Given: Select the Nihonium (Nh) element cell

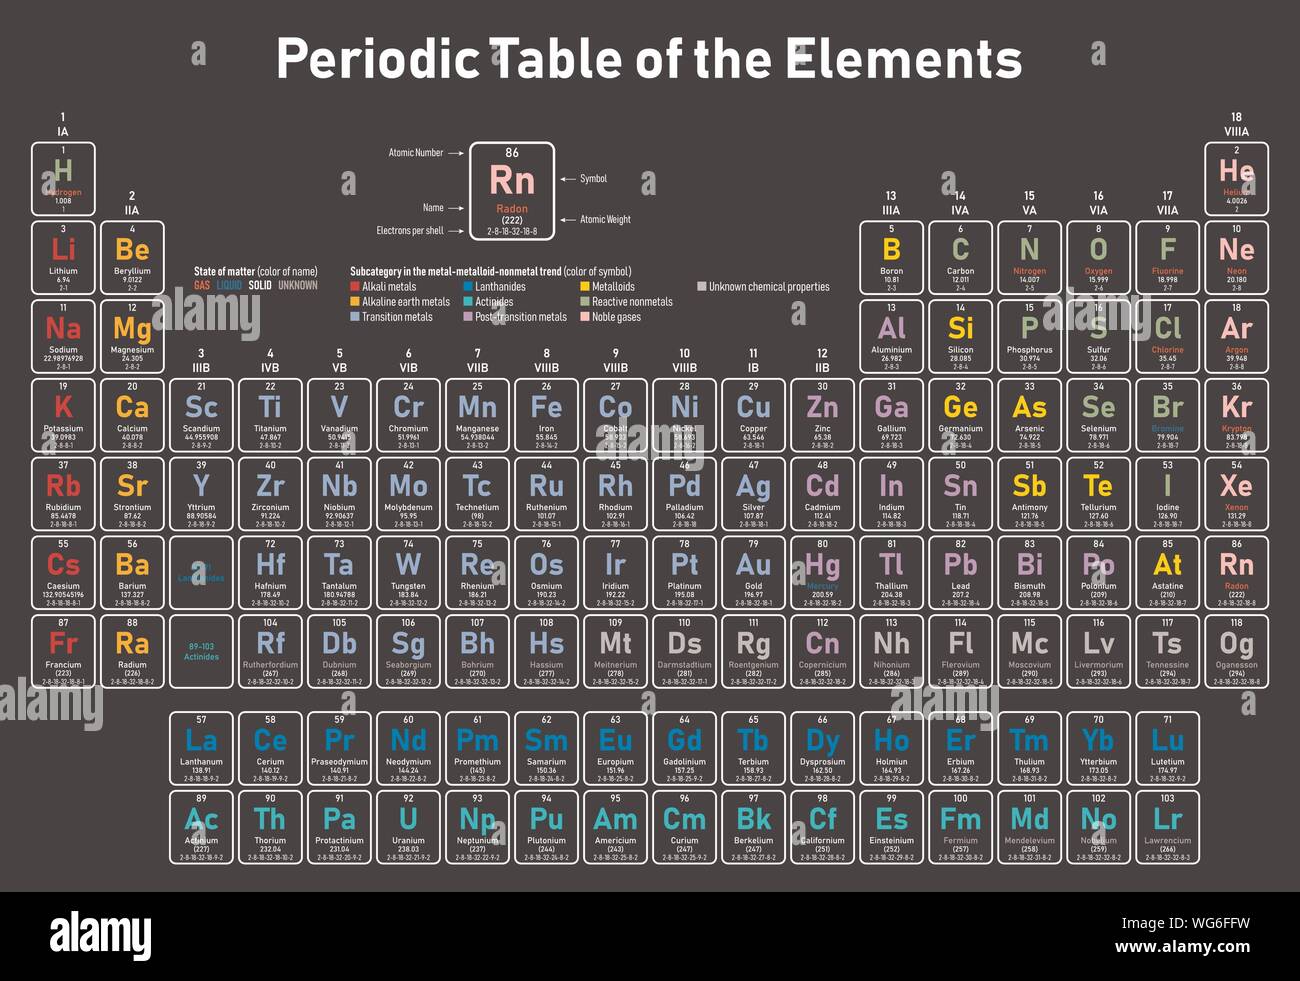Looking at the screenshot, I should click(891, 651).
